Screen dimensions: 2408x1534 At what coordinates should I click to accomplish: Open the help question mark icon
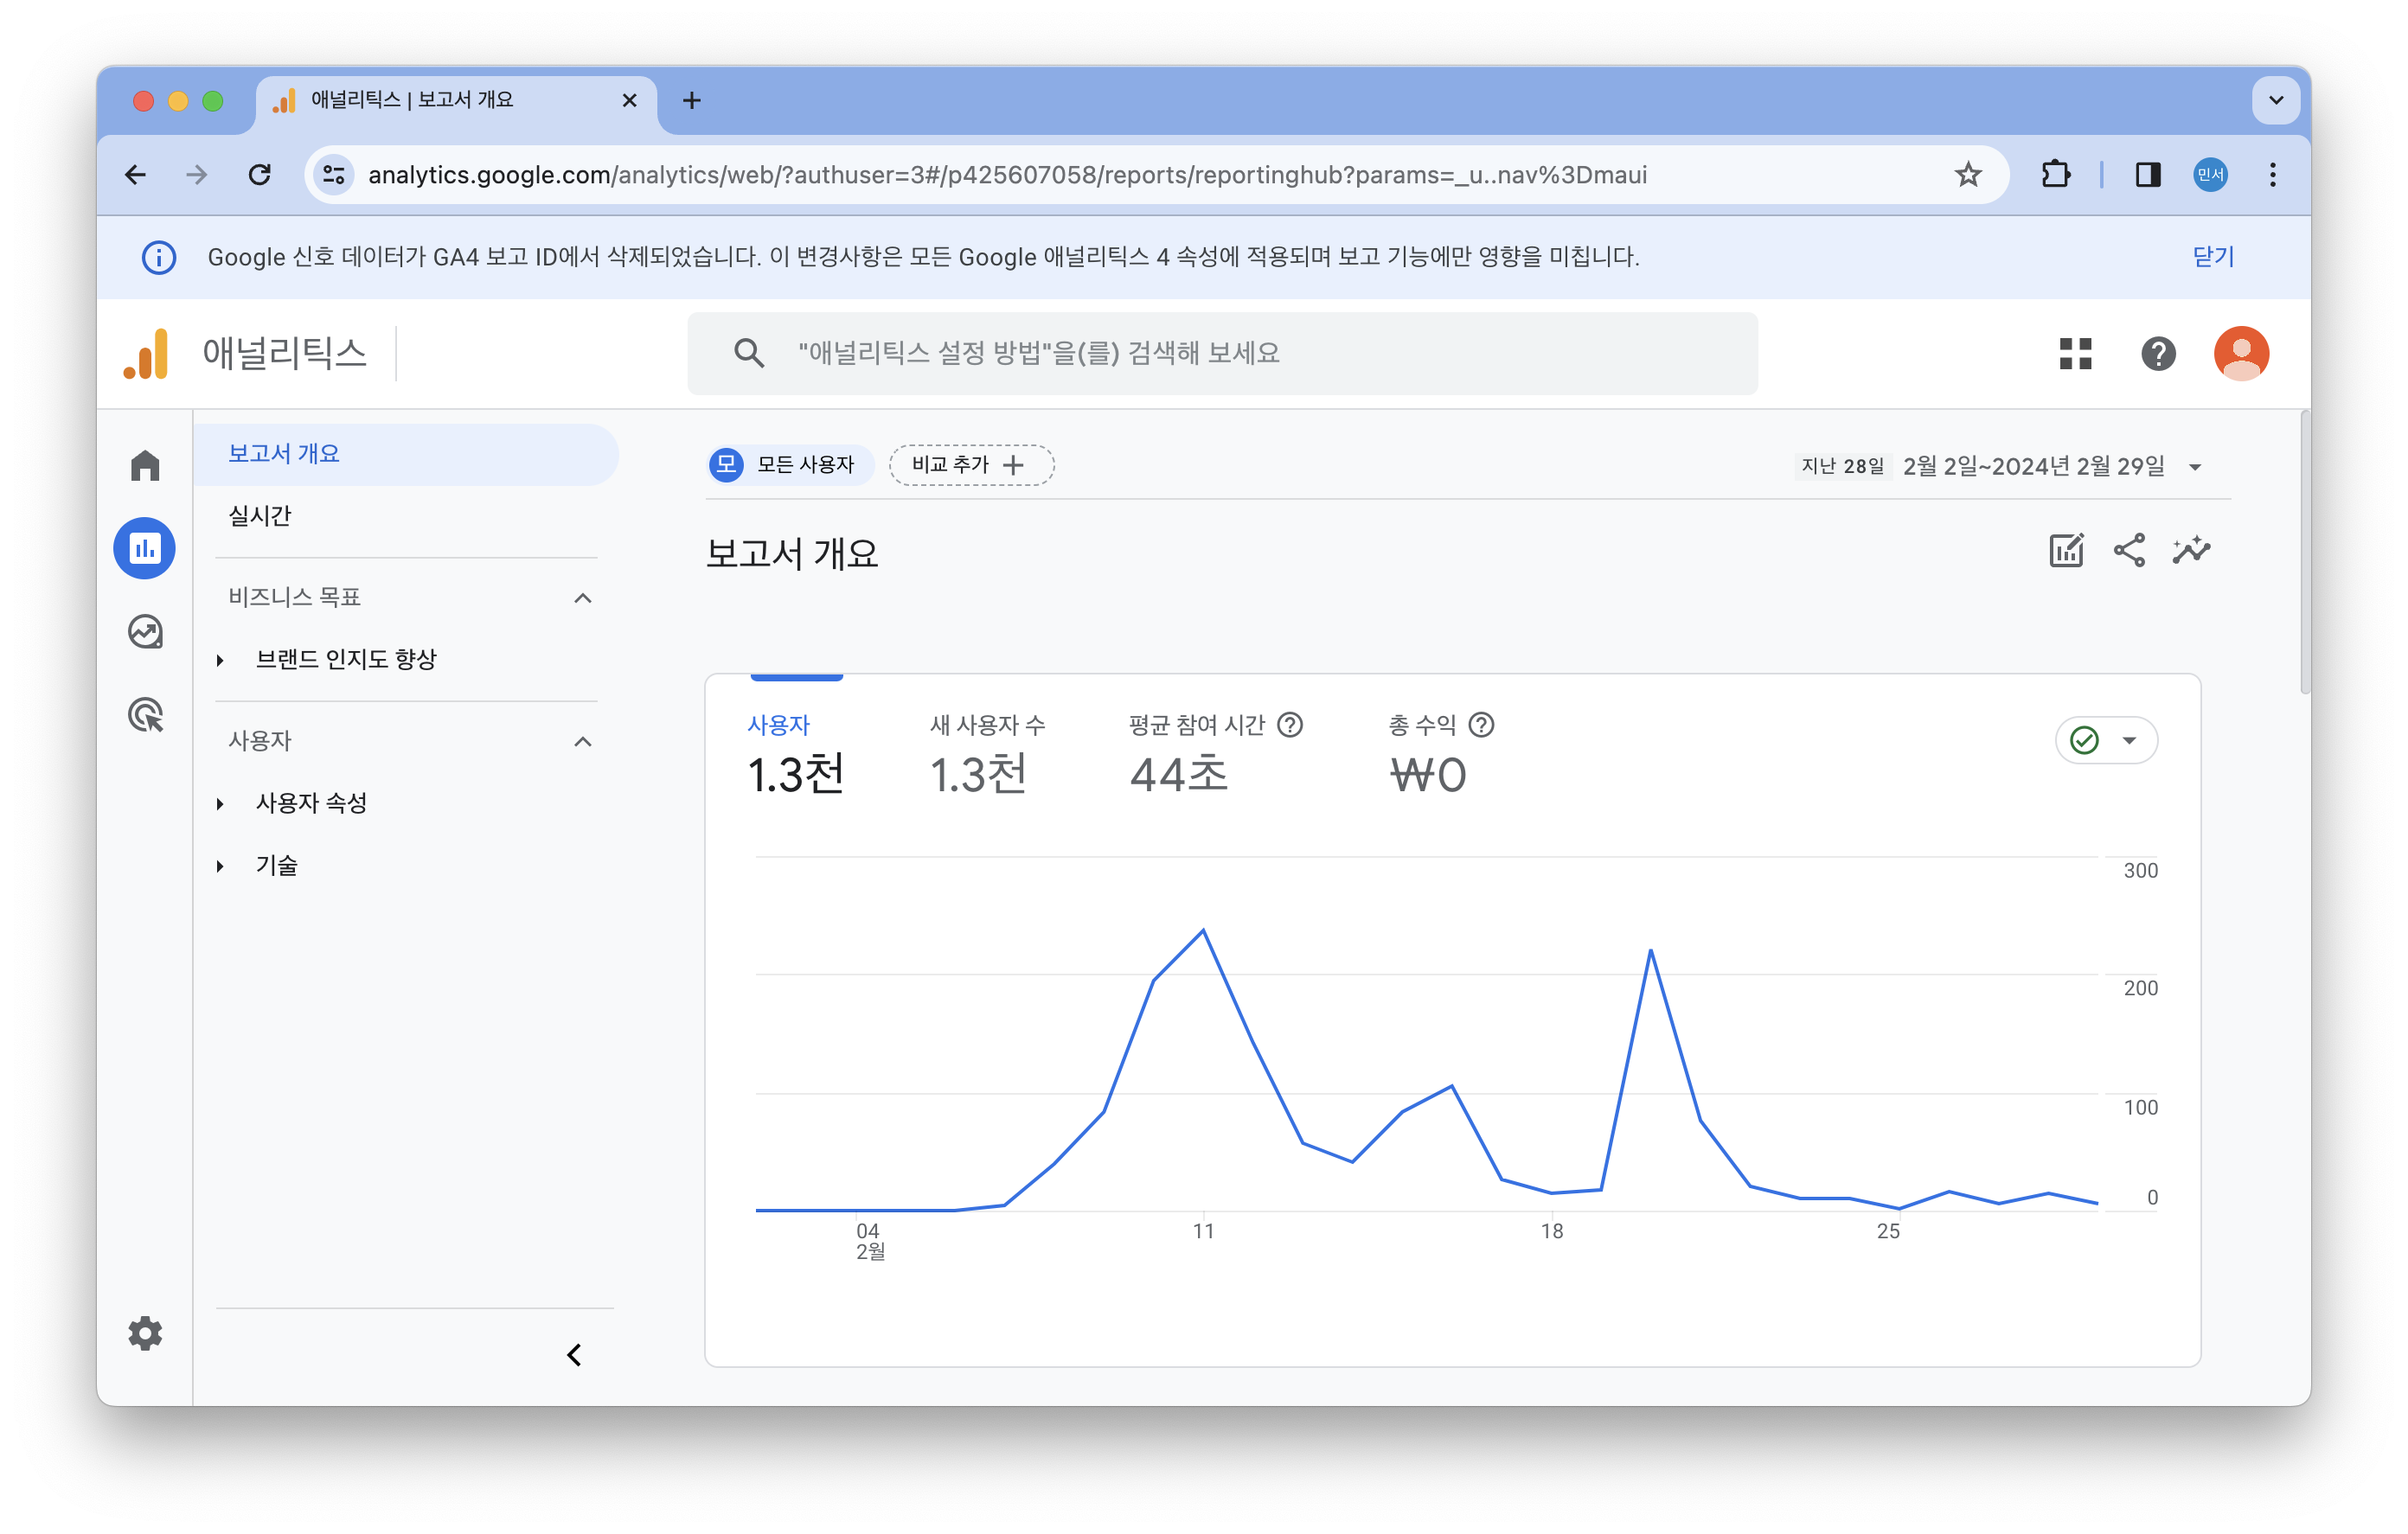(x=2158, y=353)
